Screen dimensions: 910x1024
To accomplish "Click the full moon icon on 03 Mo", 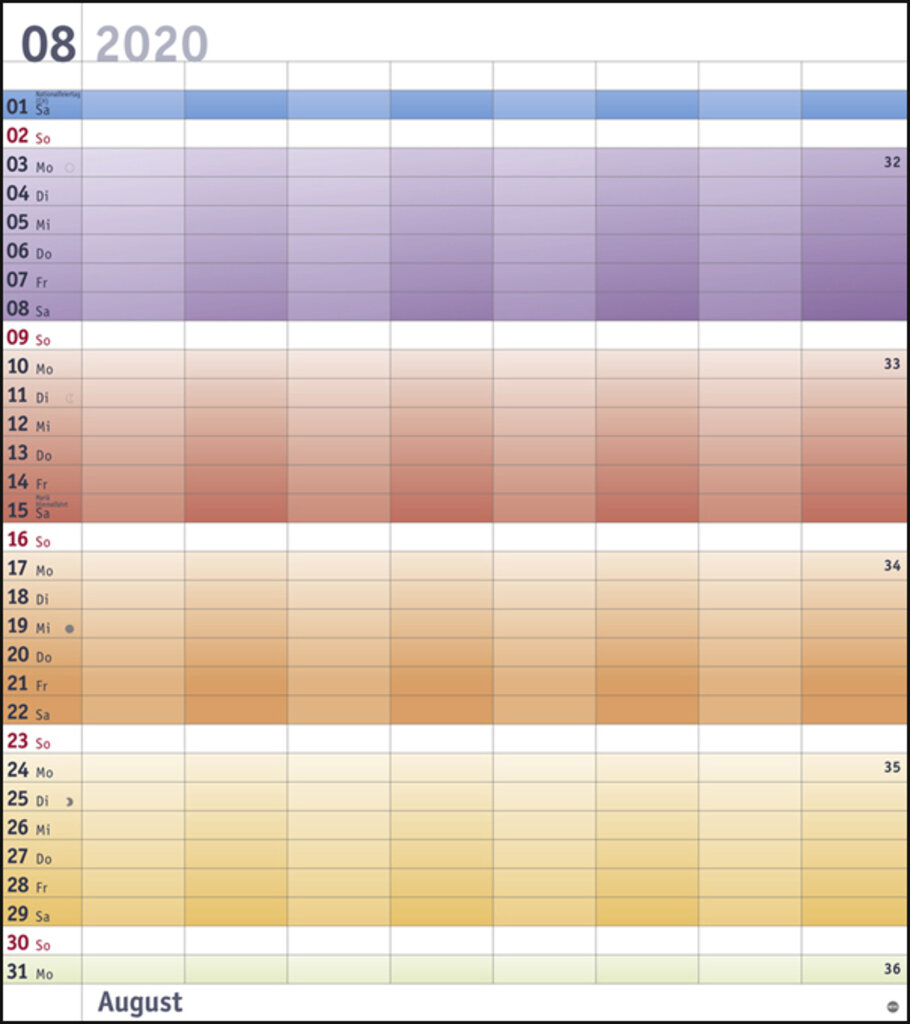I will (69, 168).
